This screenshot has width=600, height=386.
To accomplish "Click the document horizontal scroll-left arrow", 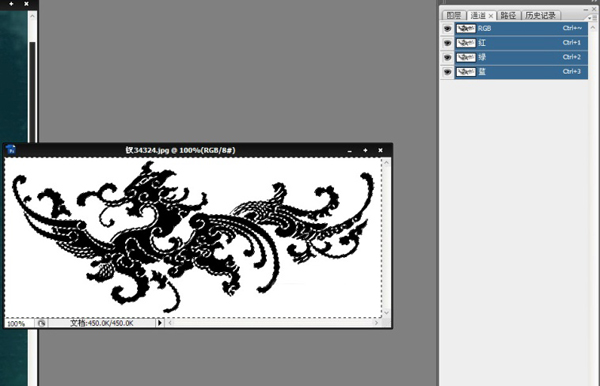I will [x=170, y=323].
